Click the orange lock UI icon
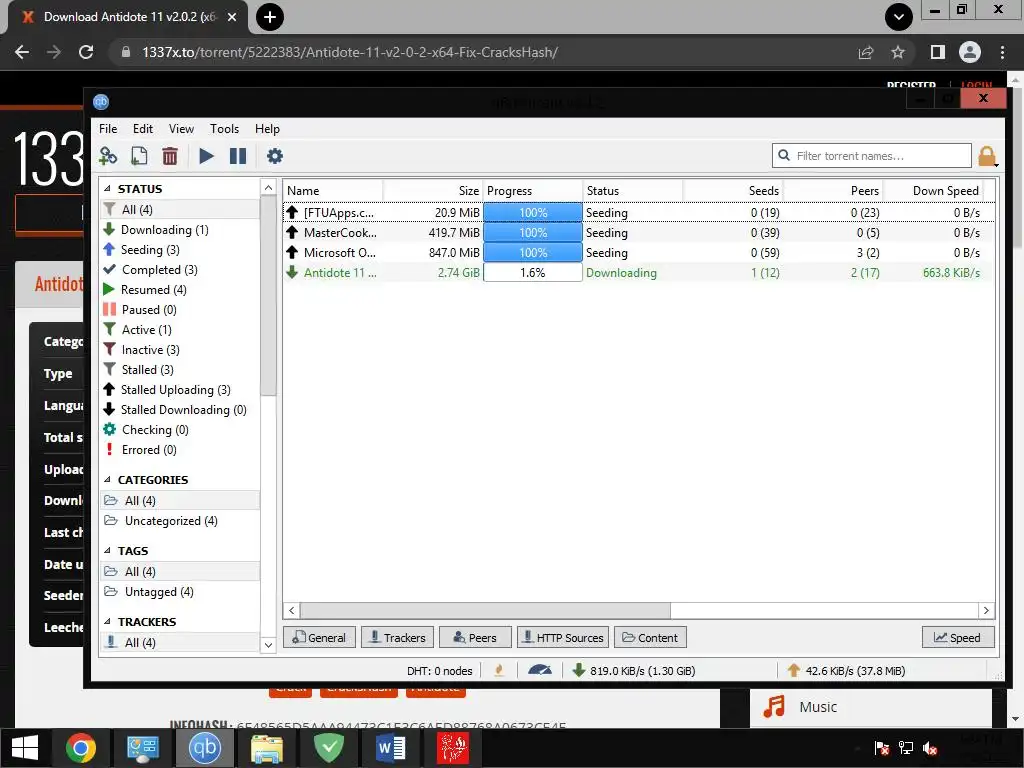 tap(986, 156)
